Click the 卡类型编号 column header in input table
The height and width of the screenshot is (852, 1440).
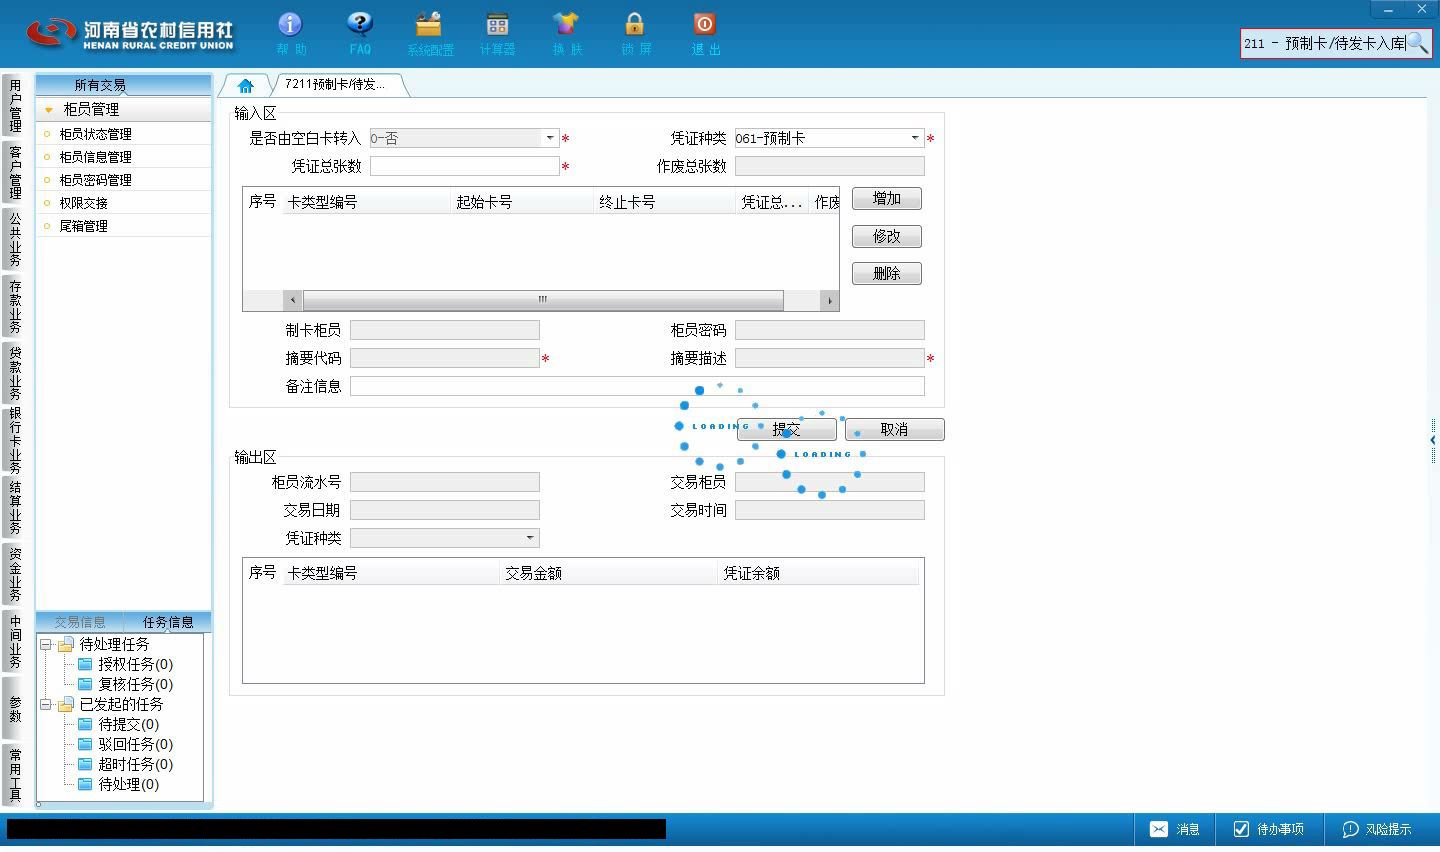coord(367,202)
